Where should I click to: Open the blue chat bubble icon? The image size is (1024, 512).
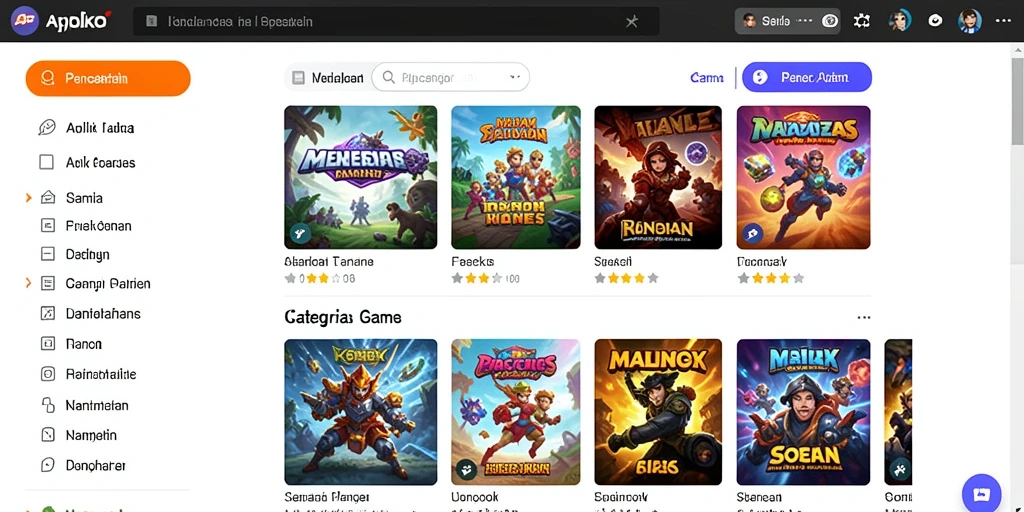pyautogui.click(x=982, y=493)
